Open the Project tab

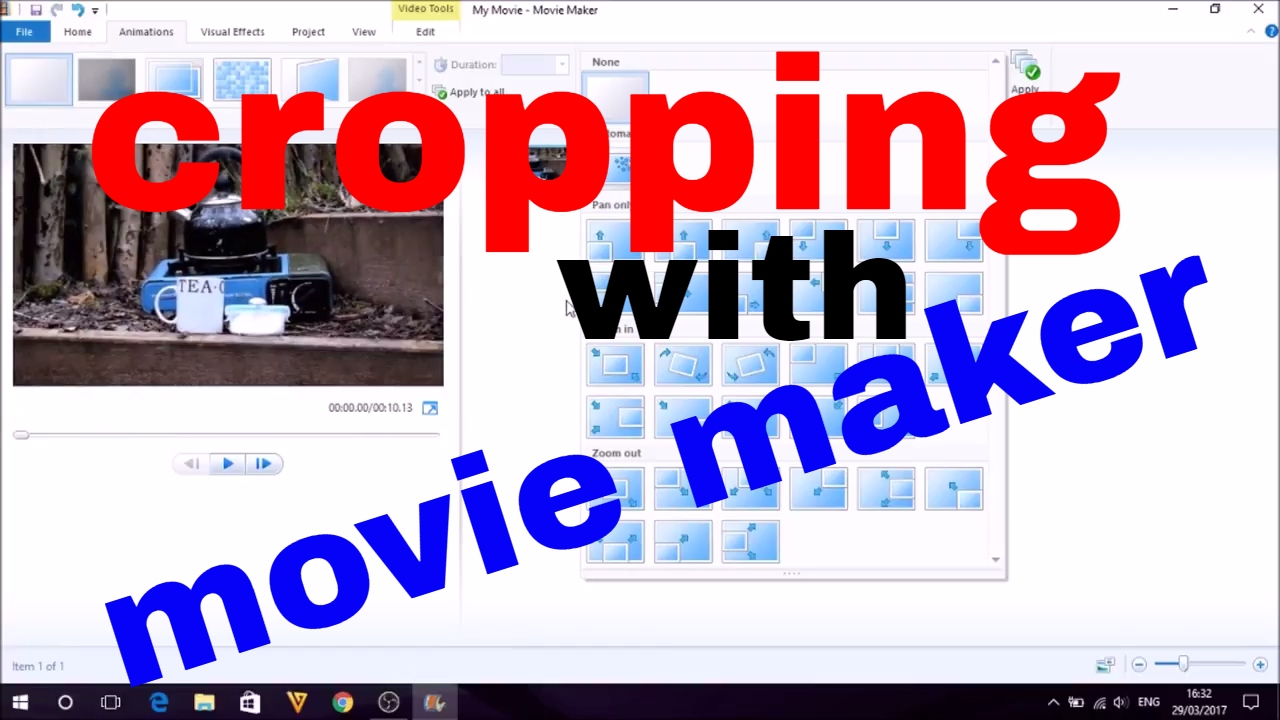[x=308, y=32]
